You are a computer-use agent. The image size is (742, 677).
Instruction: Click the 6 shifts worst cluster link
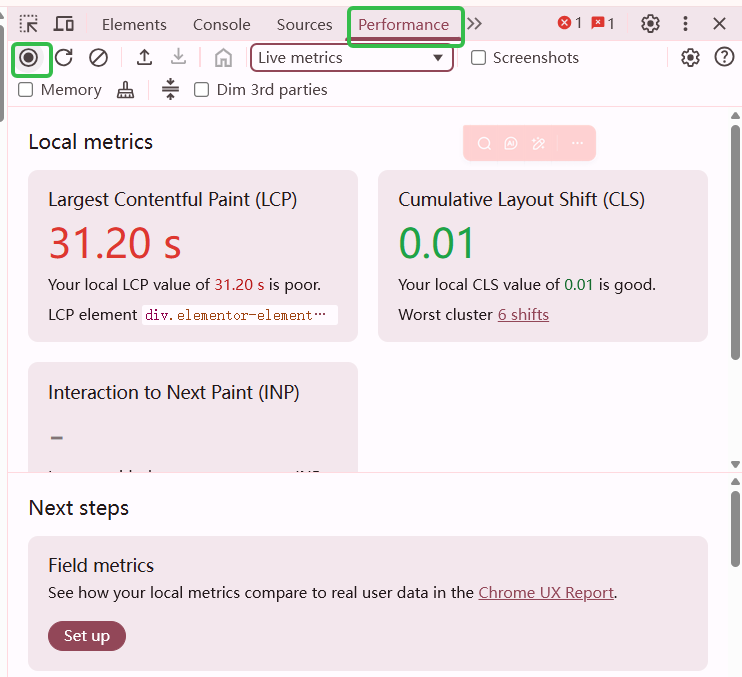523,314
